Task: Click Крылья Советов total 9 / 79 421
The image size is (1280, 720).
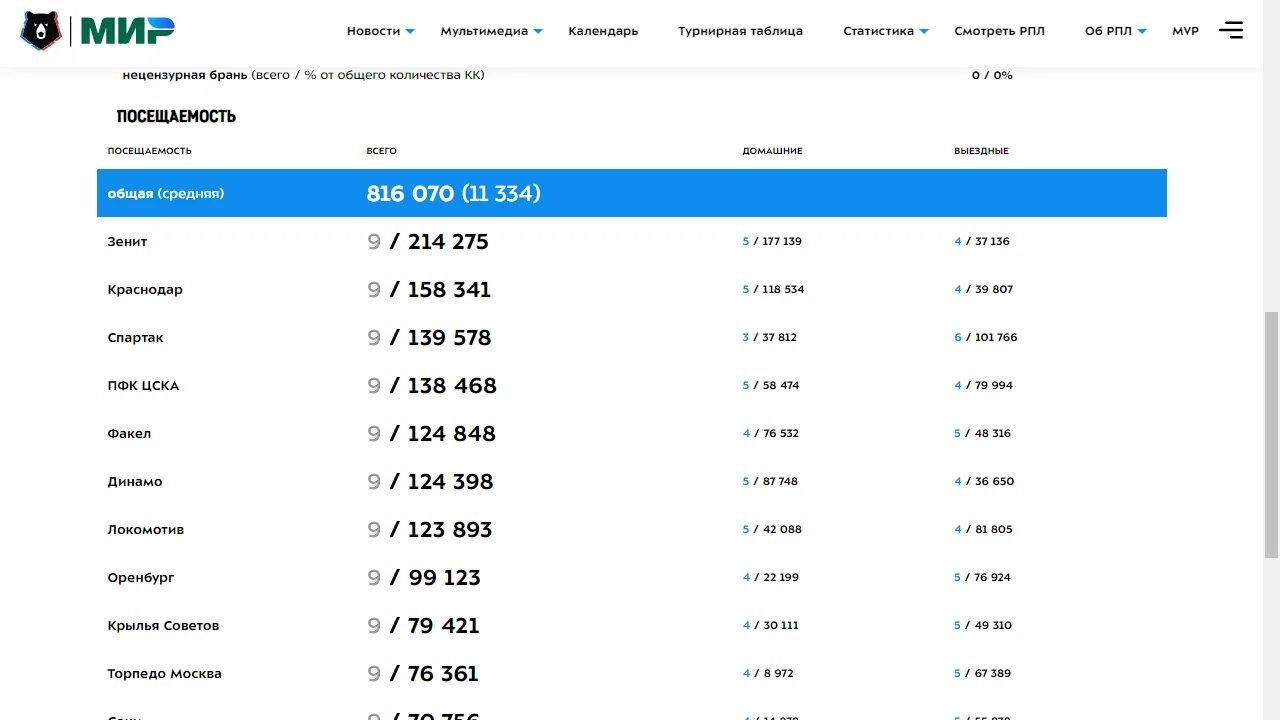Action: [x=423, y=625]
